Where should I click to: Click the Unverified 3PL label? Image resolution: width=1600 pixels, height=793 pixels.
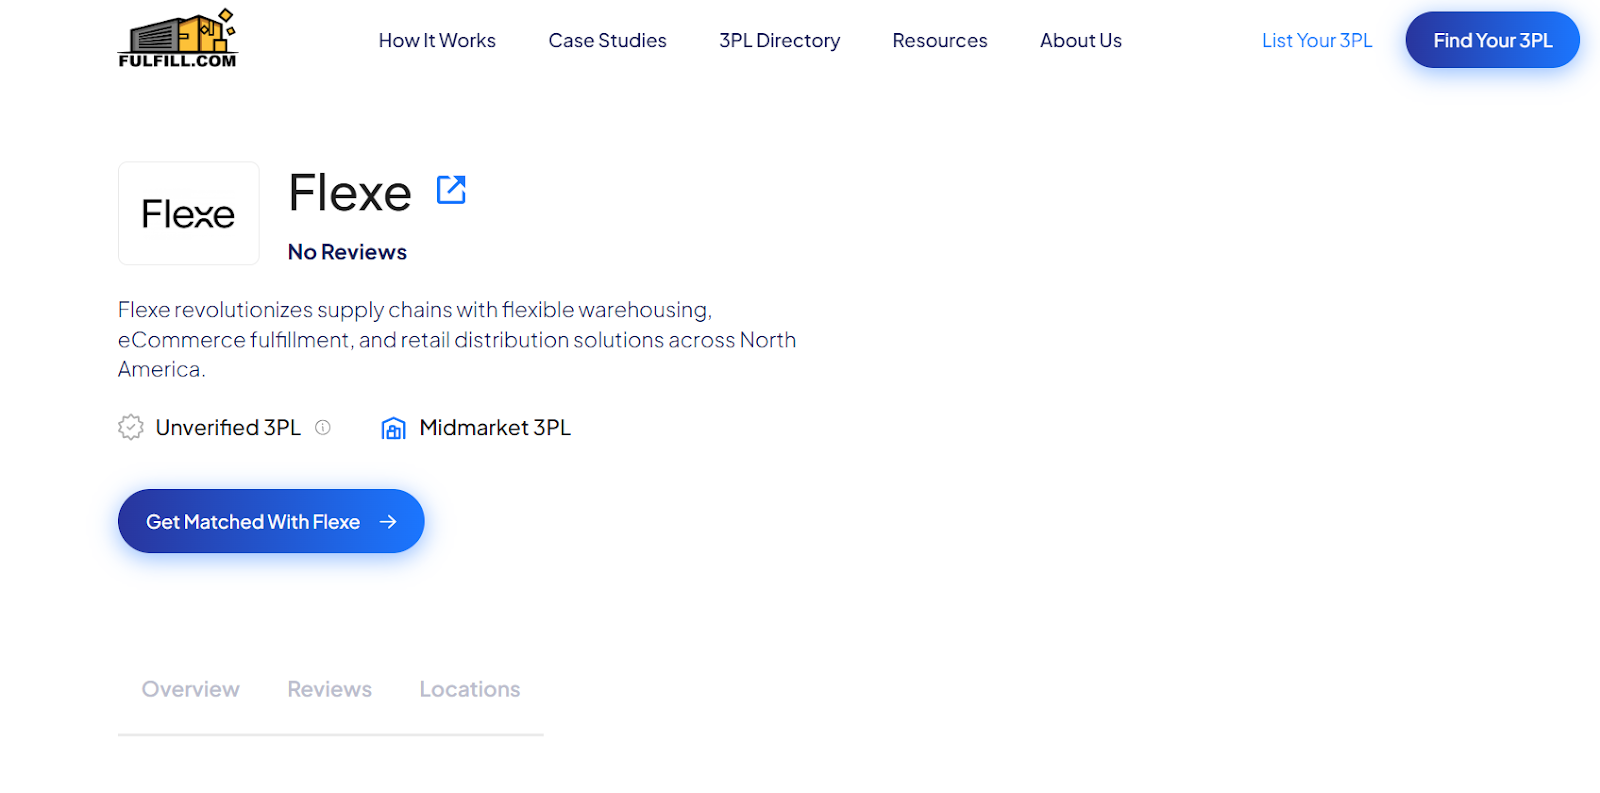pos(228,428)
